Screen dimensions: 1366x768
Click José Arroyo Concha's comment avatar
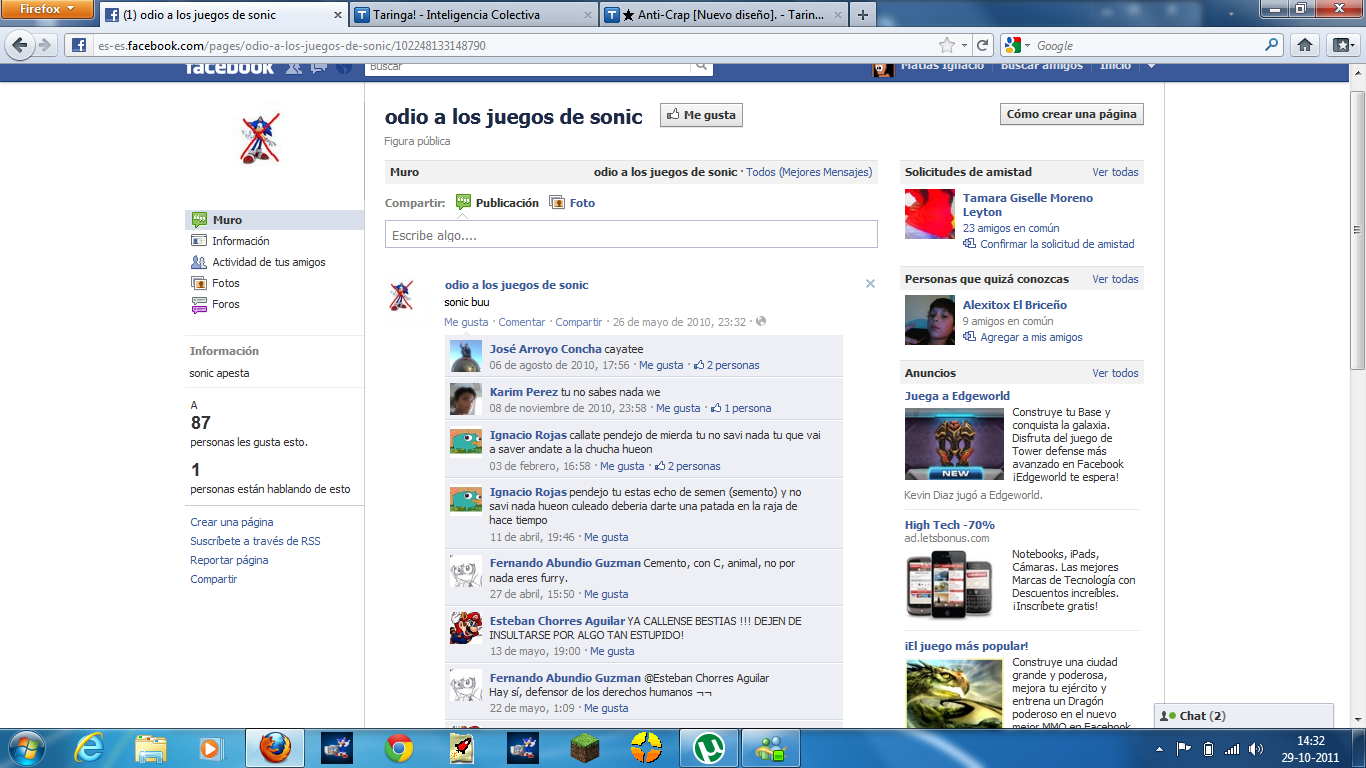point(466,356)
